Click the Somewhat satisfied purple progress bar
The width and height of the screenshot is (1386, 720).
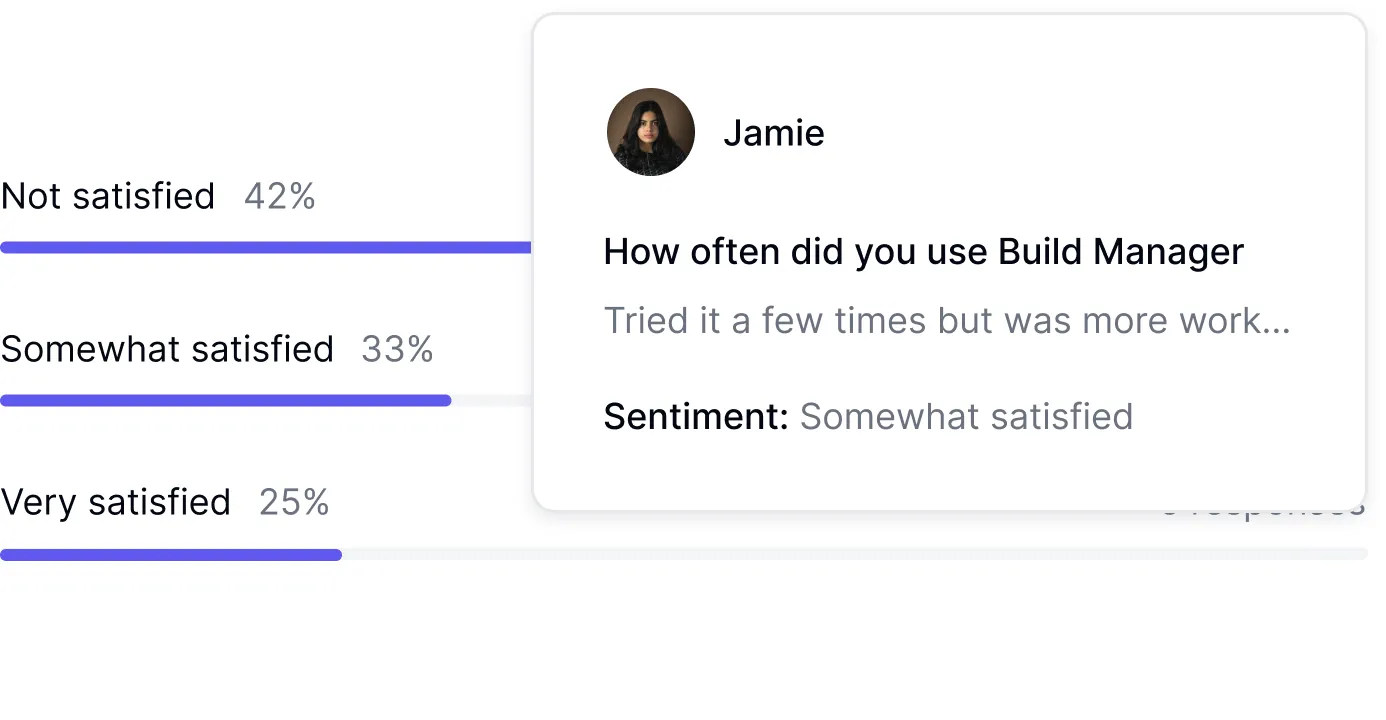click(x=225, y=401)
